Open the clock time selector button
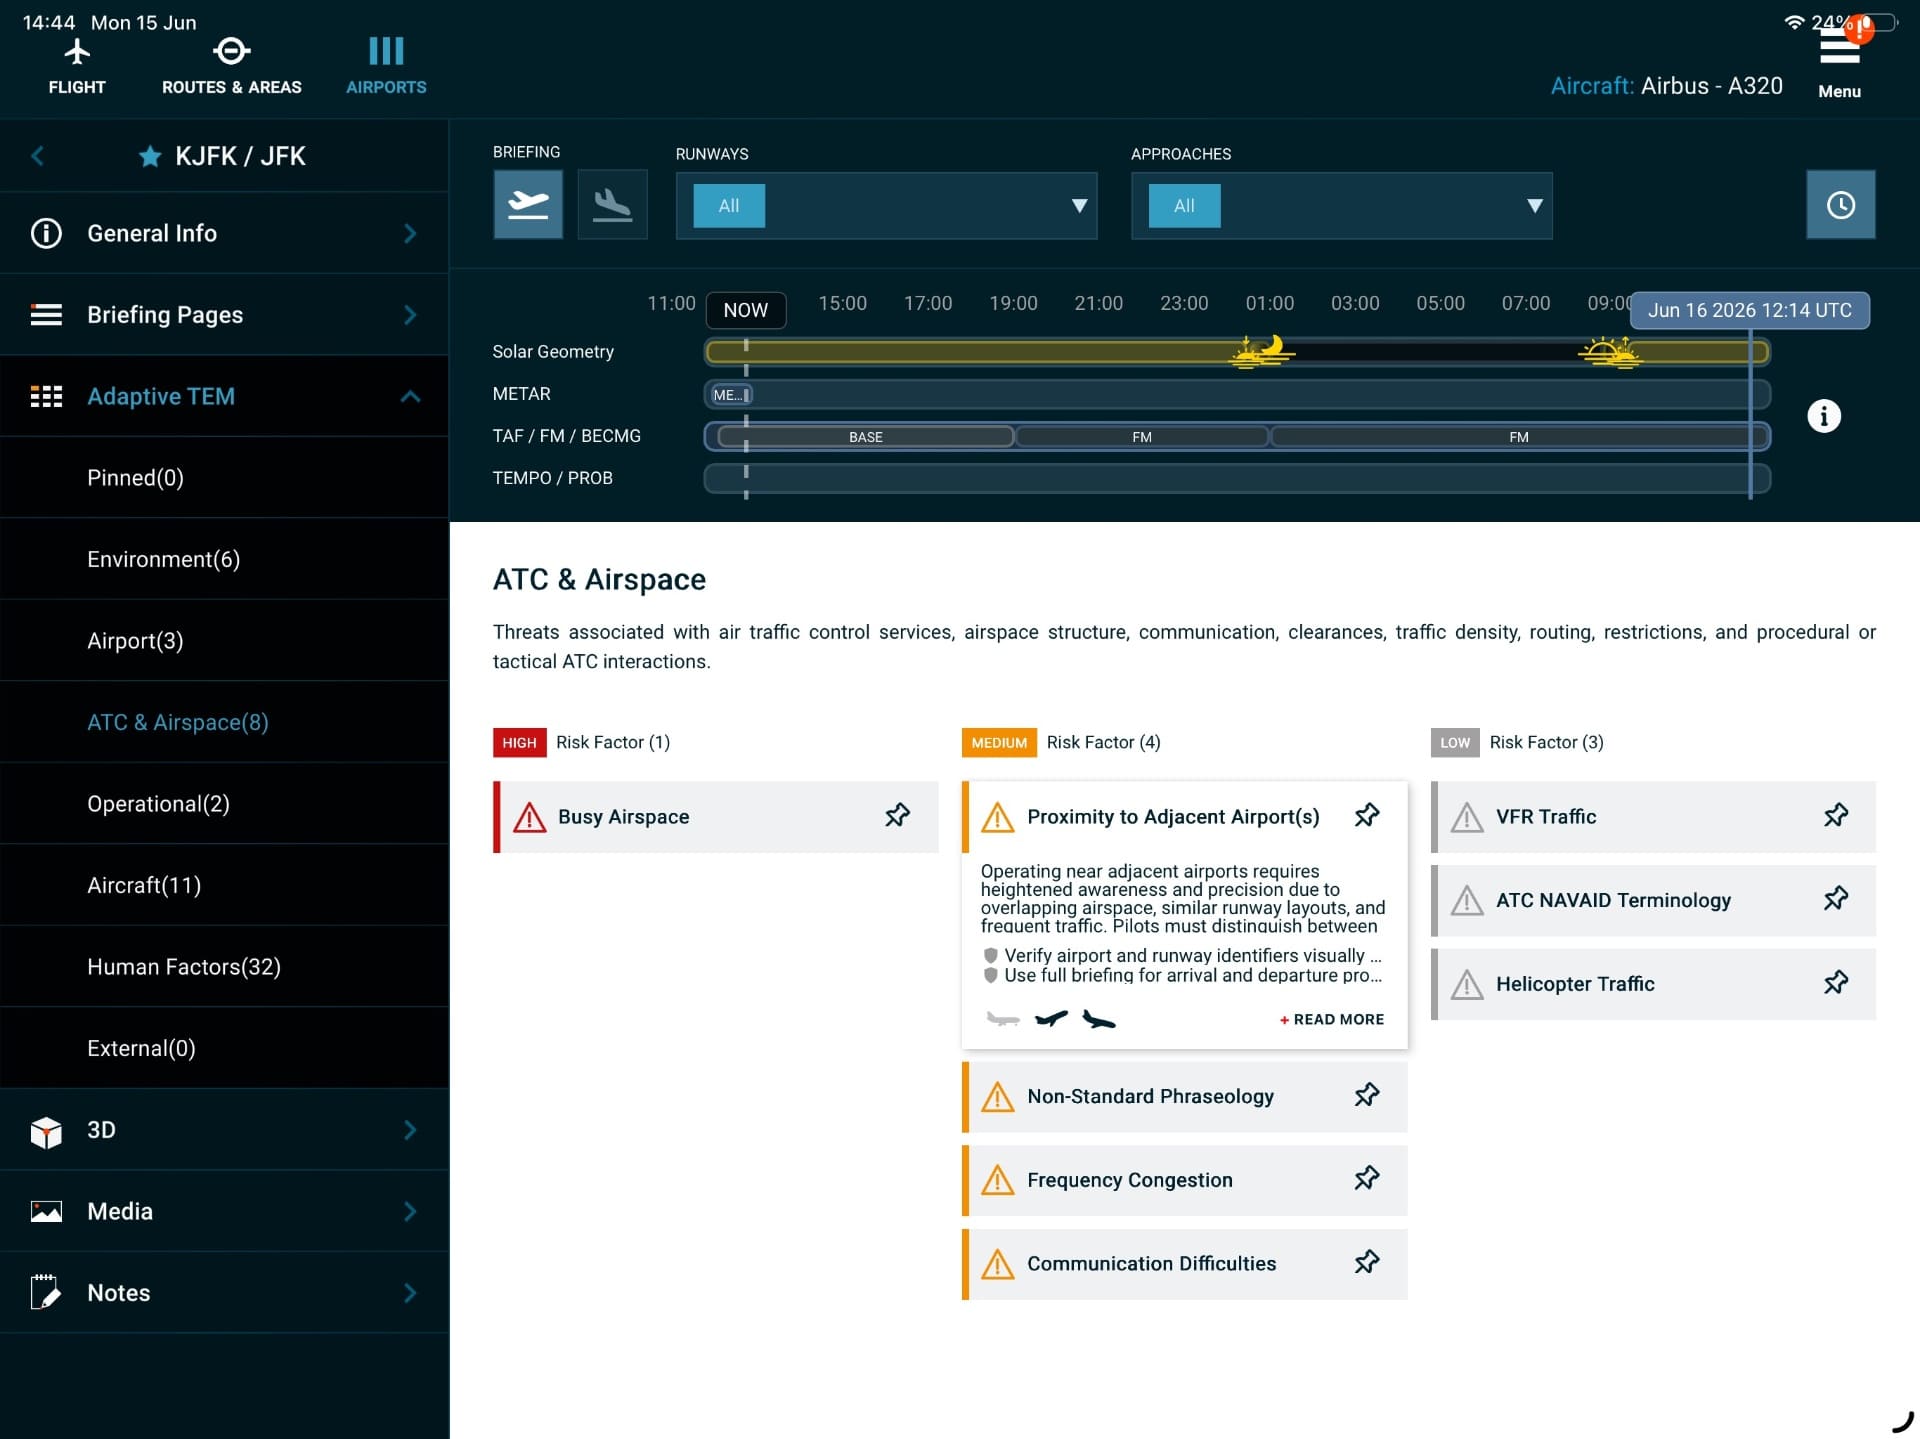The height and width of the screenshot is (1439, 1920). click(1840, 205)
